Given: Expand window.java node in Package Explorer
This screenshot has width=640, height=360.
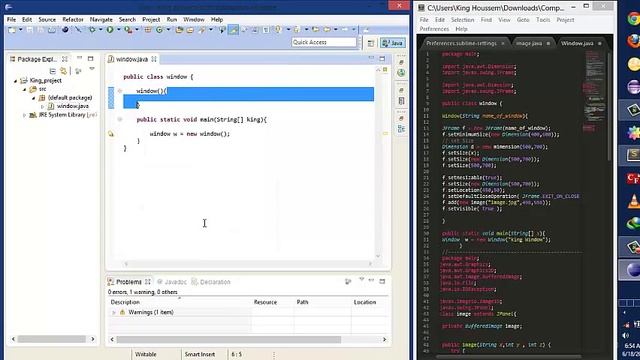Looking at the screenshot, I should tap(42, 107).
